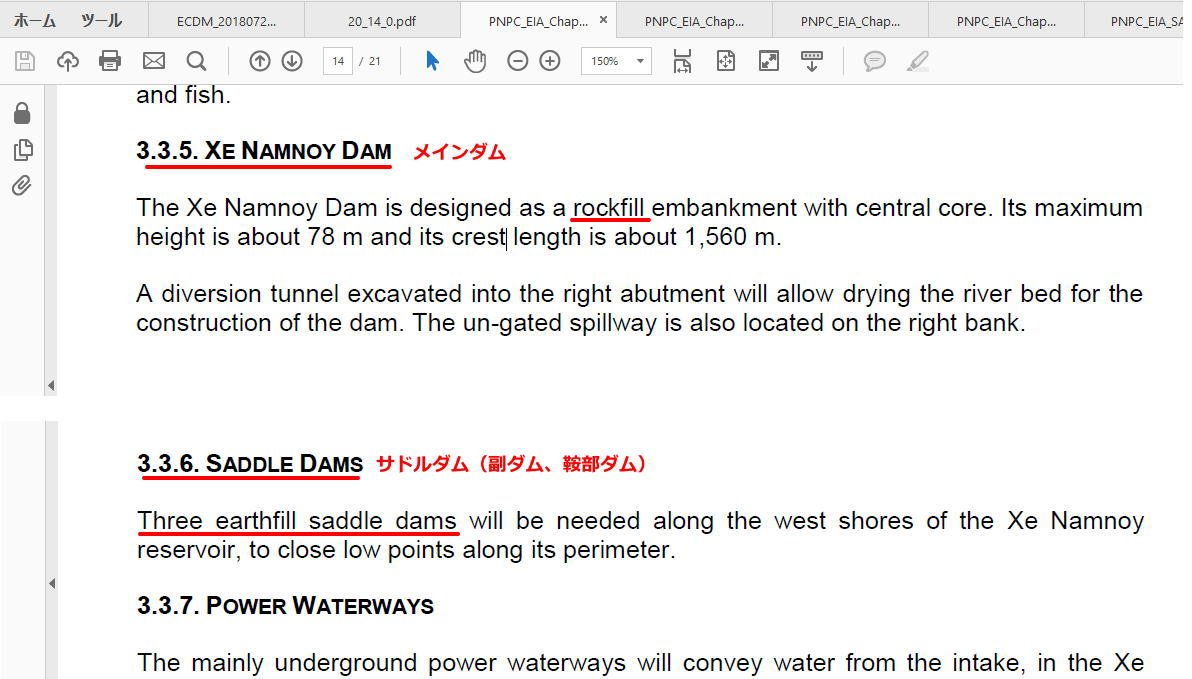Send file by email envelope icon
Screen dimensions: 1192x679
pos(154,61)
